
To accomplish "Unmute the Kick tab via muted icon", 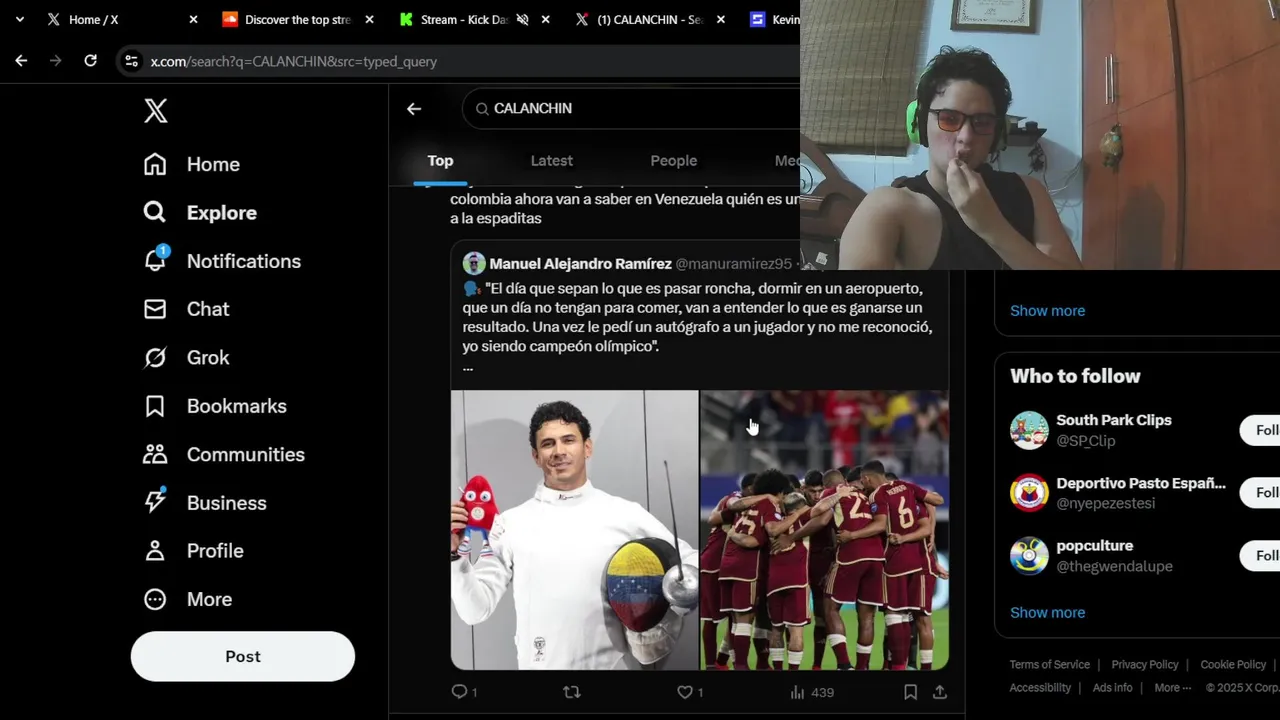I will click(522, 19).
